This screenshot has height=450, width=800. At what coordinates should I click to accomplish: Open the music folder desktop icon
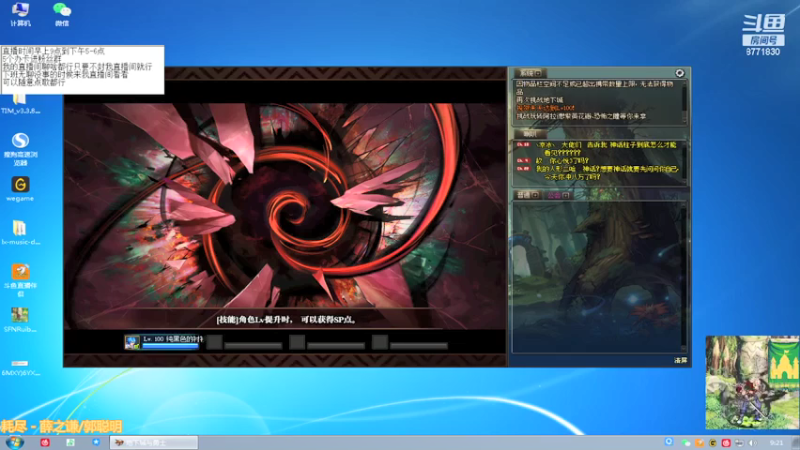[20, 233]
